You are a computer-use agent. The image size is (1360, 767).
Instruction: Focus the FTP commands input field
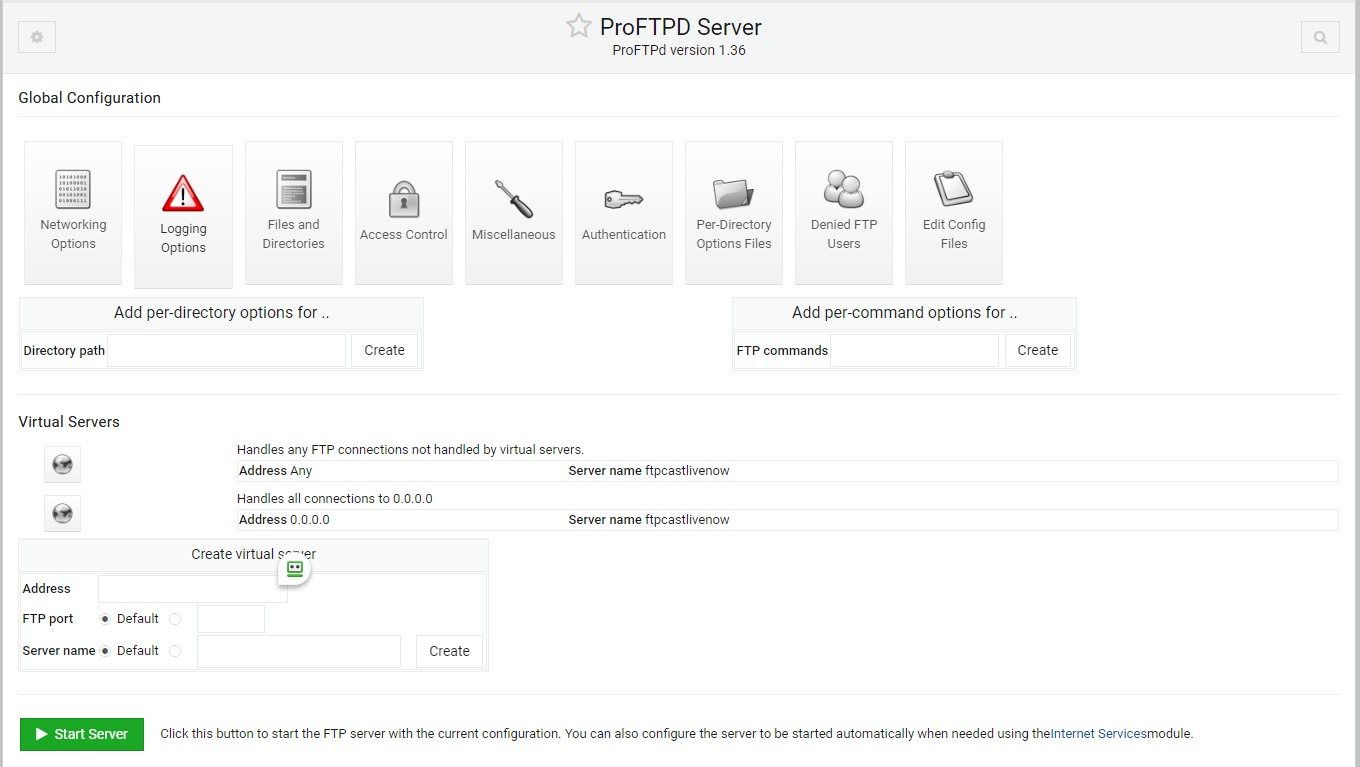(x=914, y=350)
